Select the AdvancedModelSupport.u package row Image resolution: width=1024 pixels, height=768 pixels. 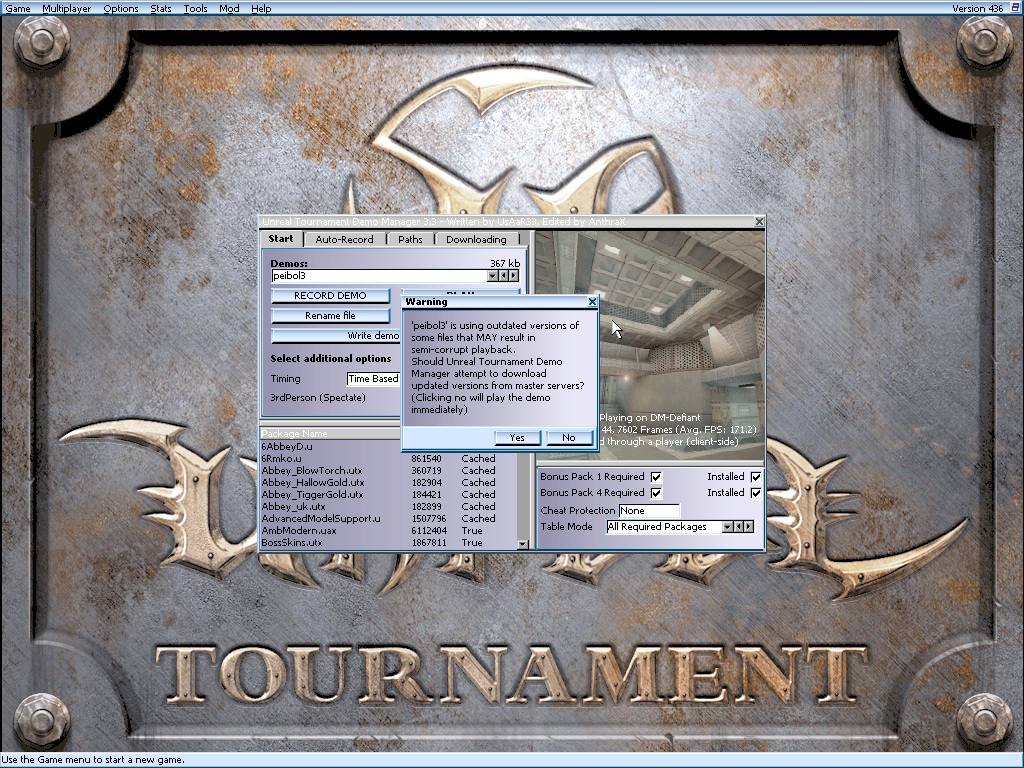[389, 519]
